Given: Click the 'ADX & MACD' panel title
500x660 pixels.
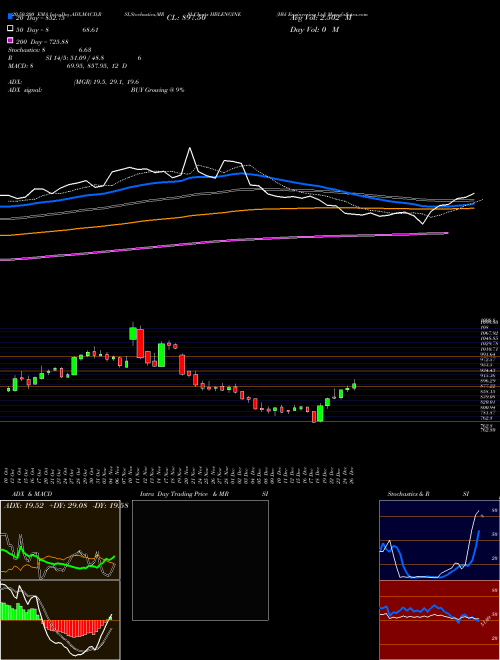Looking at the screenshot, I should coord(32,494).
